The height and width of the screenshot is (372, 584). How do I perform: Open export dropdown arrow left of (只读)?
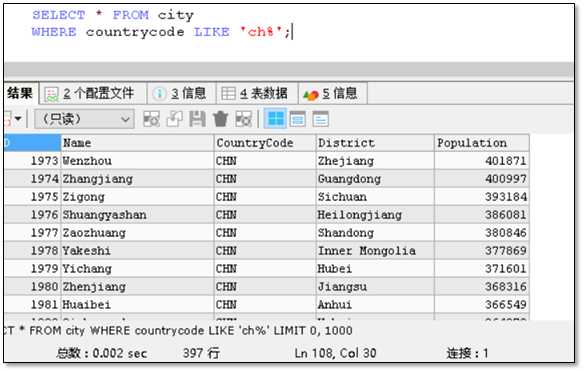click(x=18, y=119)
